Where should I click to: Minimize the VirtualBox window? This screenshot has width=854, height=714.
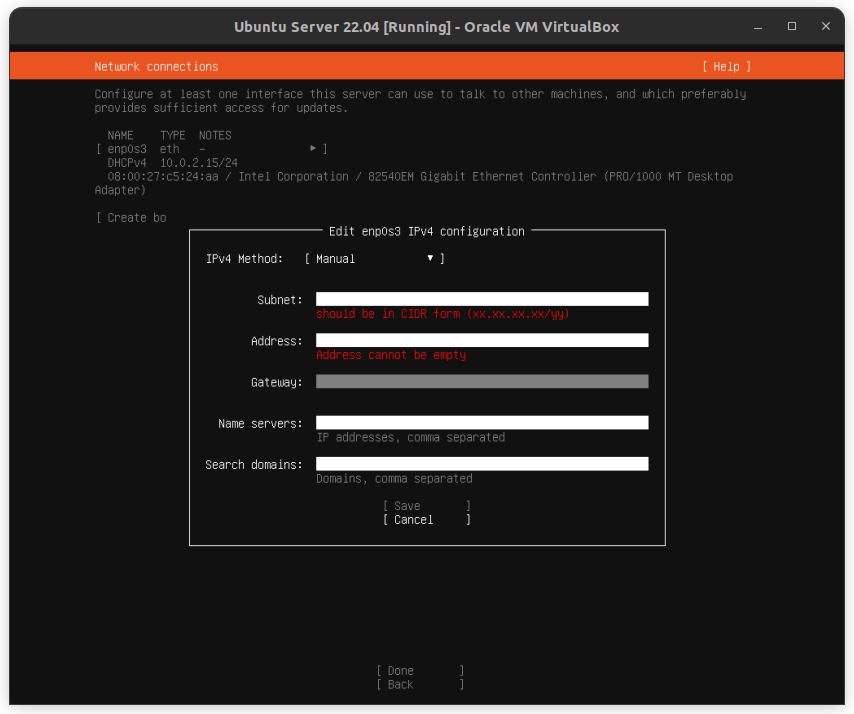(758, 27)
